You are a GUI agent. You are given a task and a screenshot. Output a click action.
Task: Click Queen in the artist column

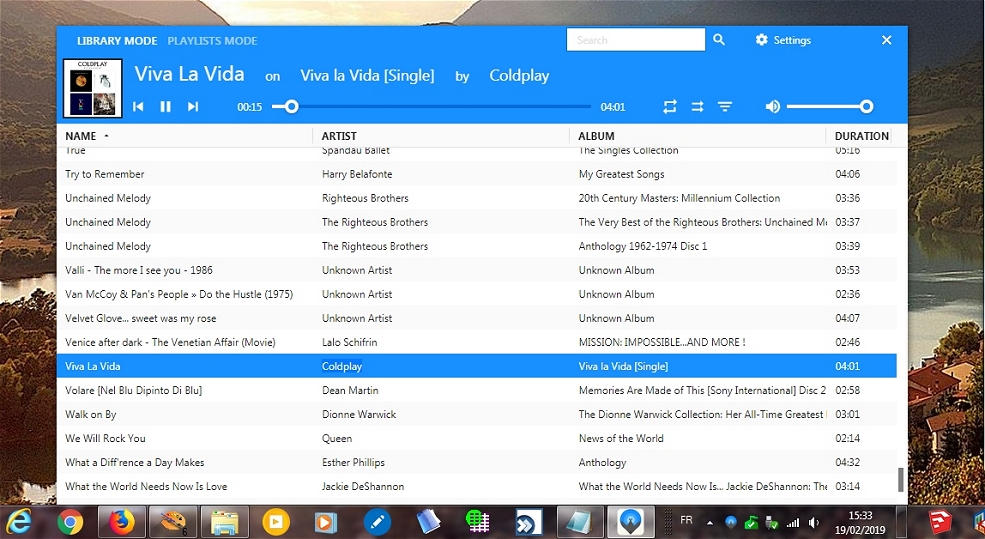click(337, 438)
